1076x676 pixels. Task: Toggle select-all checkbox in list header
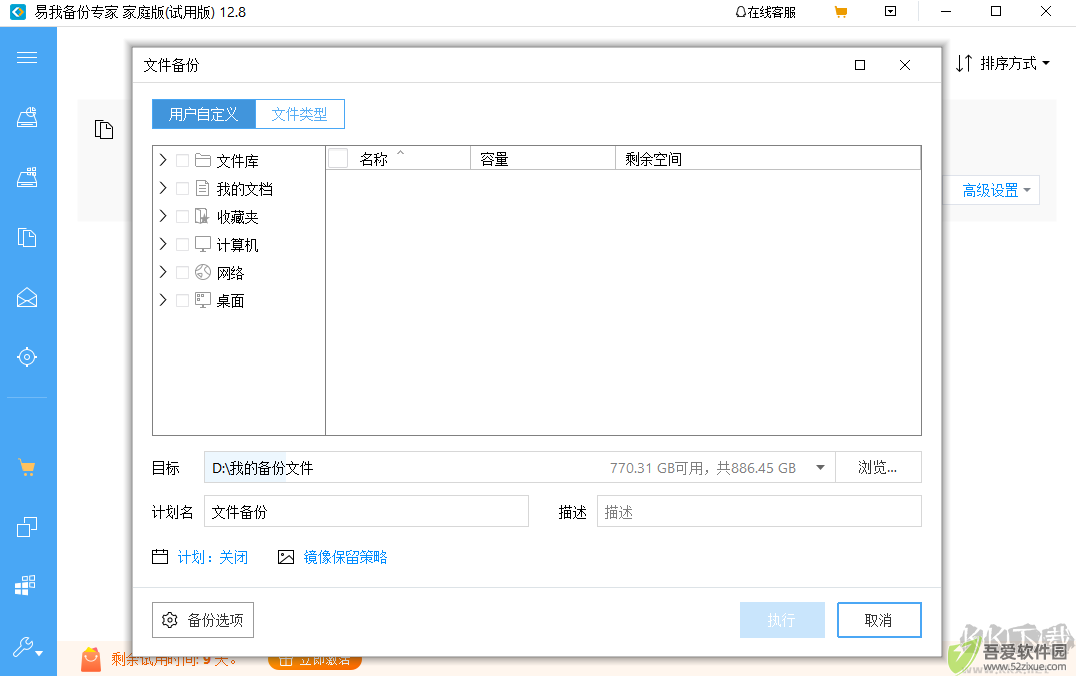[x=338, y=159]
